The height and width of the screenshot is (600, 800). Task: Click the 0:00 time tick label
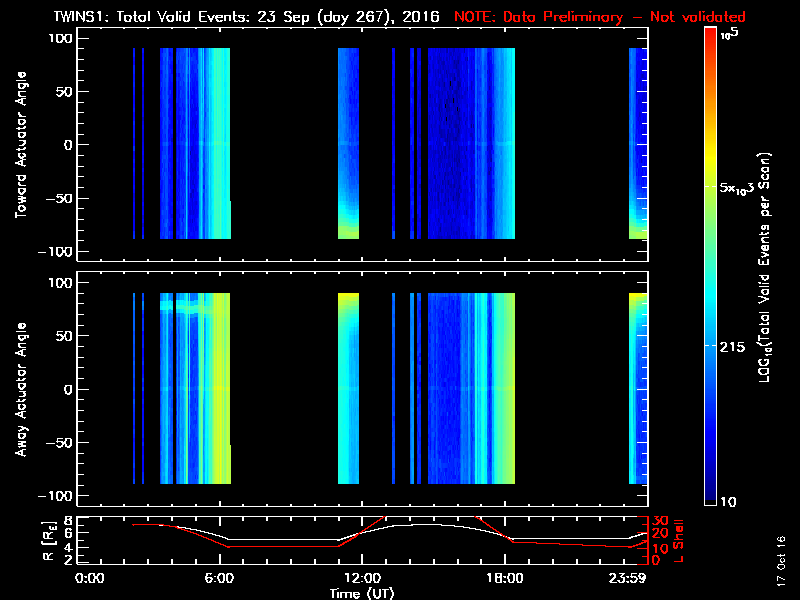pos(90,579)
